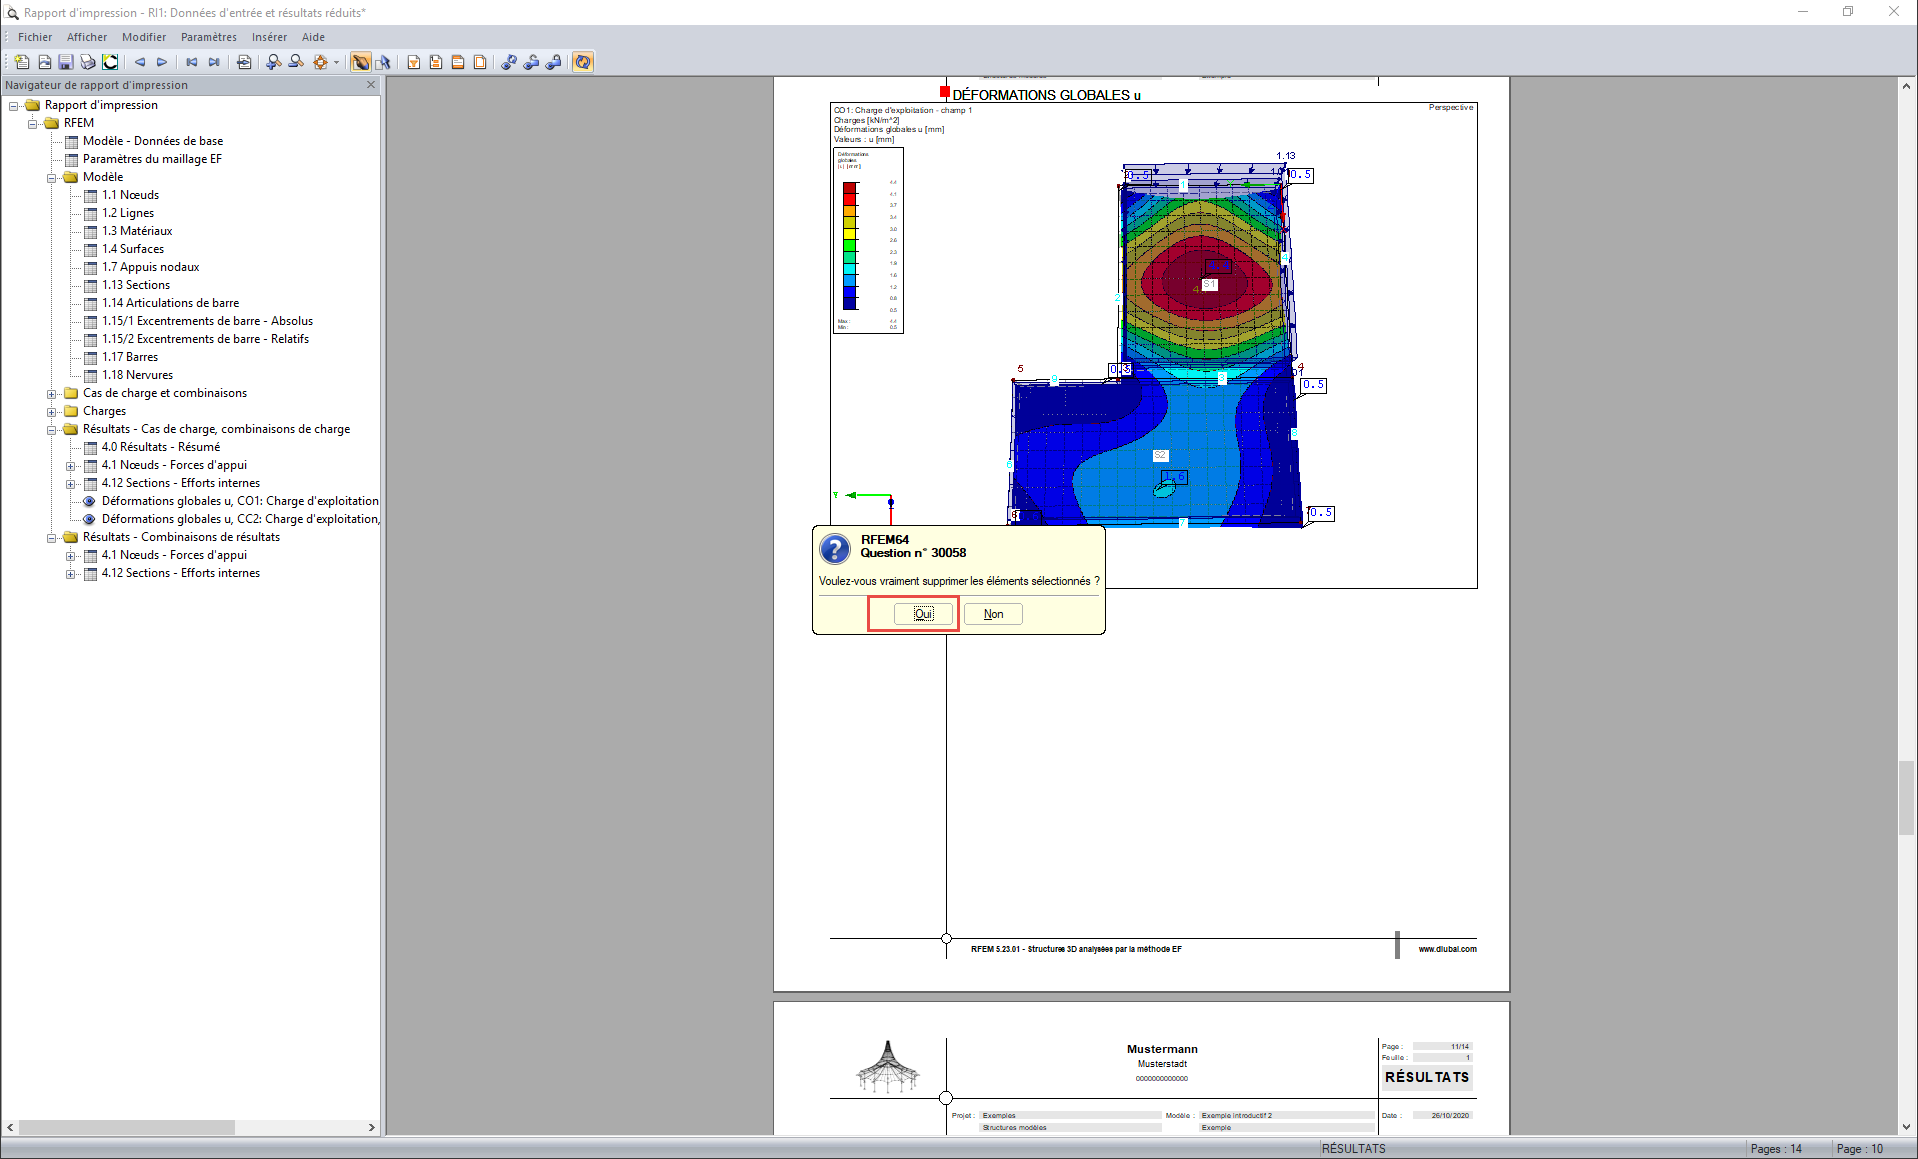The height and width of the screenshot is (1159, 1918).
Task: Click the orange four-arrow fit view icon
Action: point(320,62)
